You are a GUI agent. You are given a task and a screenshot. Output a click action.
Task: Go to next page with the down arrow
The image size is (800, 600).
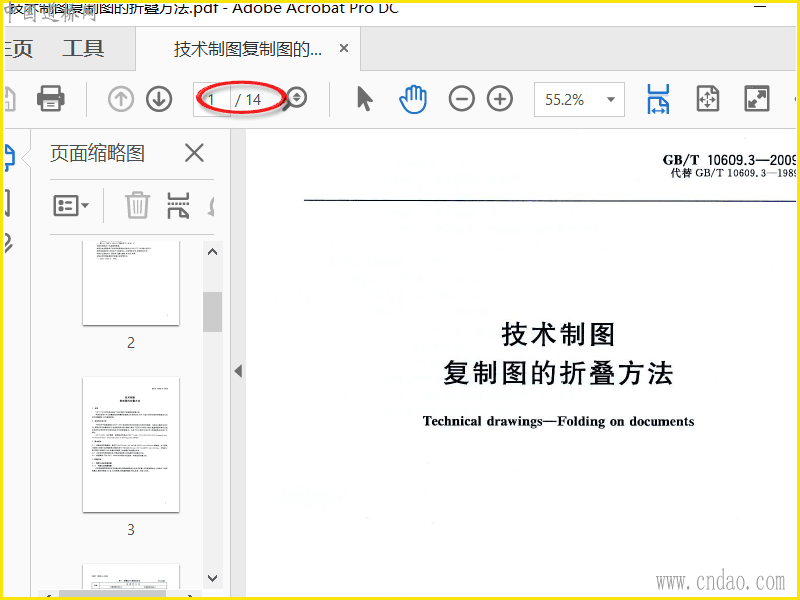coord(159,99)
